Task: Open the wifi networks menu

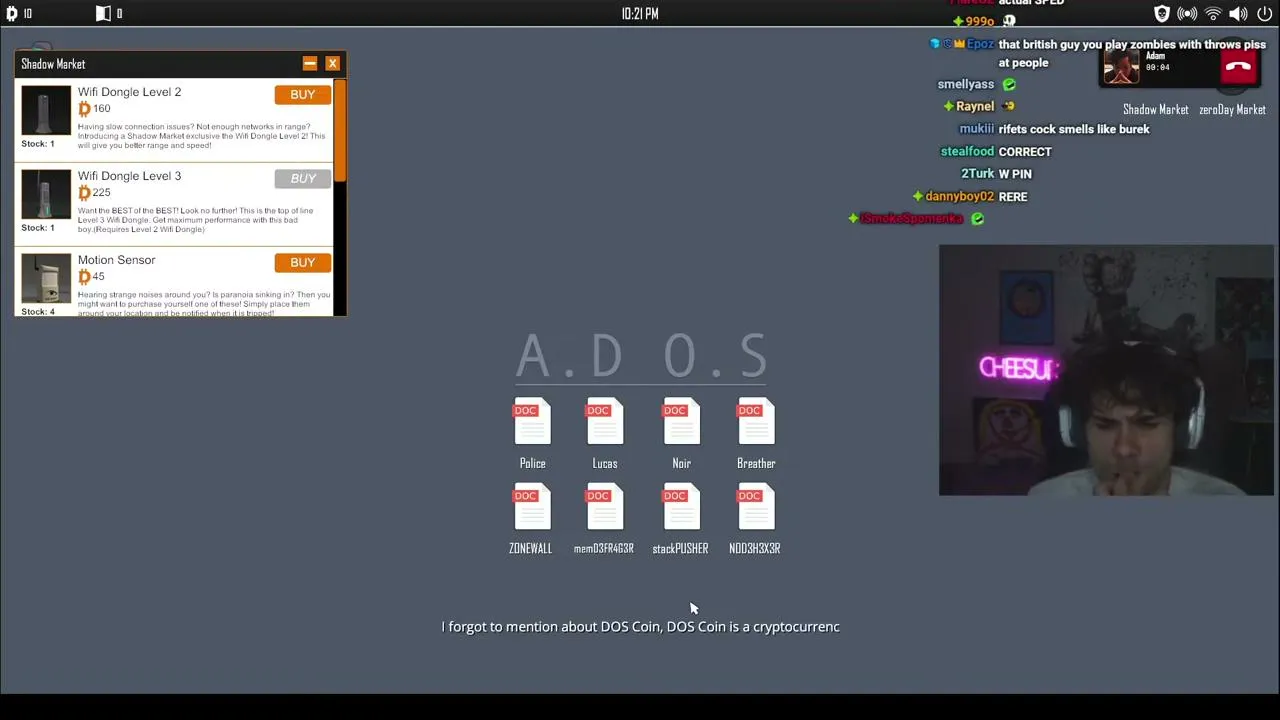Action: (x=1213, y=13)
